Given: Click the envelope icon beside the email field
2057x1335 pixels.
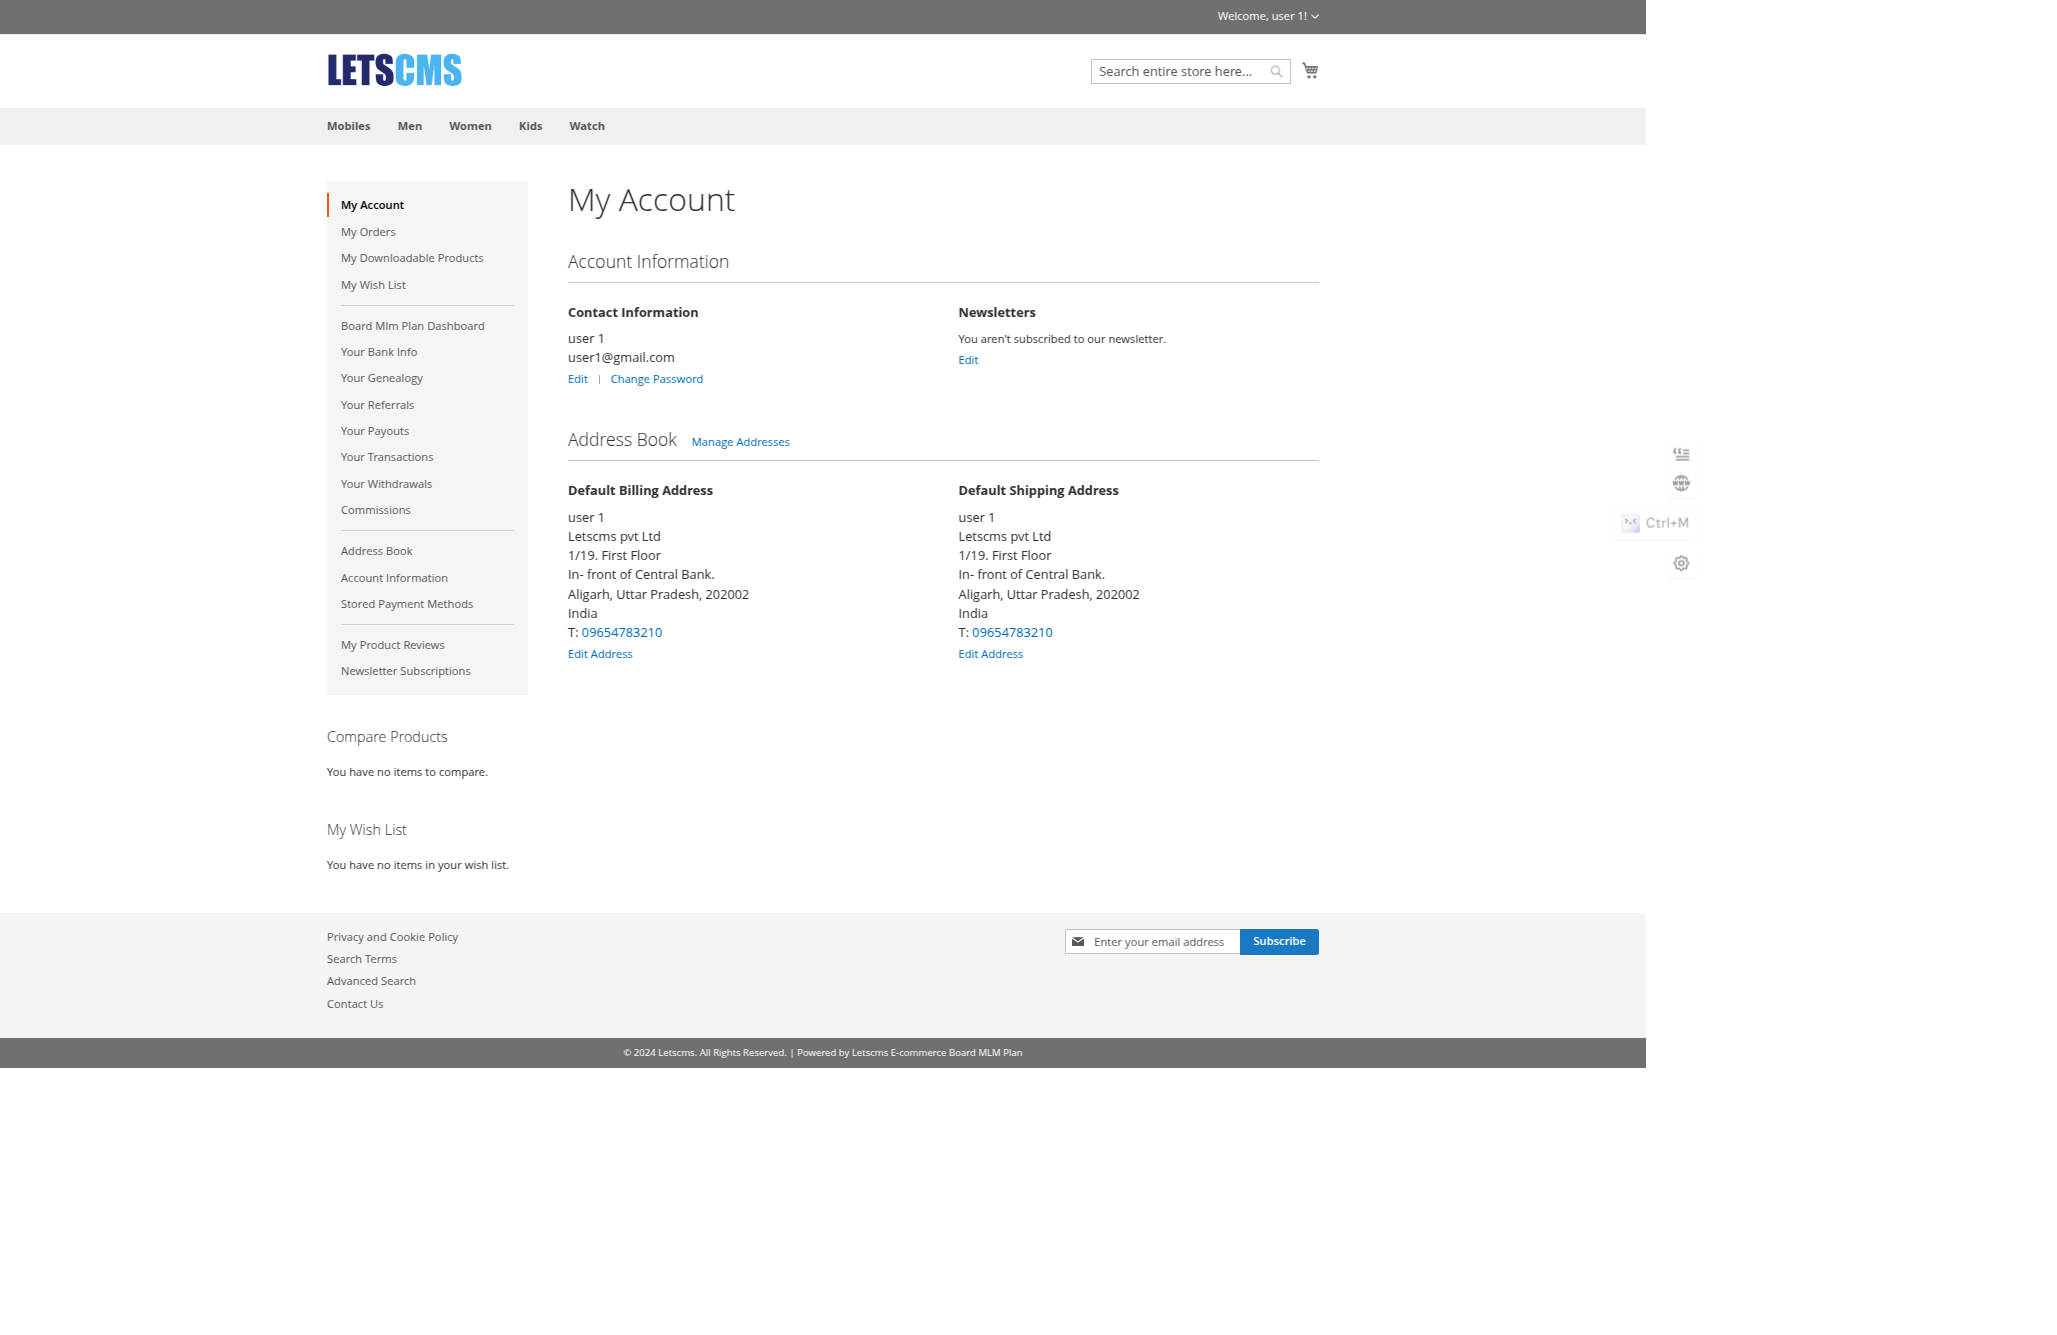Looking at the screenshot, I should (x=1078, y=941).
